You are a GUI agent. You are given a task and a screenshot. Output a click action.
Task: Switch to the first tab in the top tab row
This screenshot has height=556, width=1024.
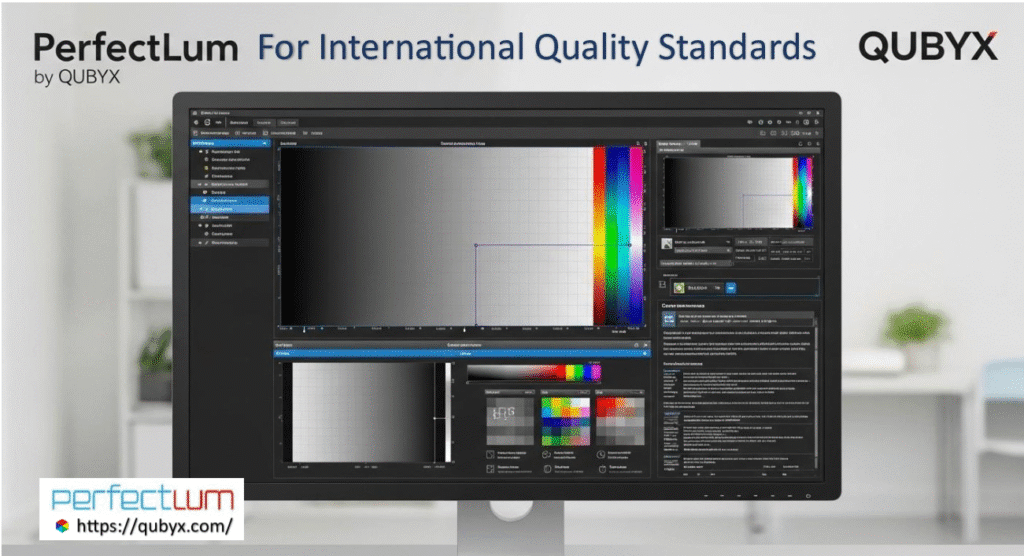[238, 121]
